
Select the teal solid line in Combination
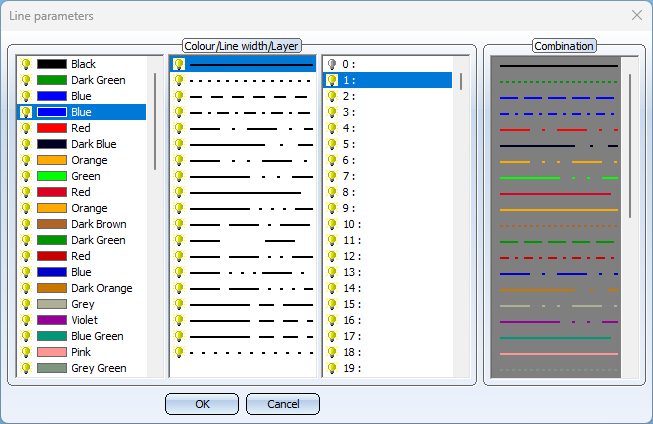pos(555,338)
